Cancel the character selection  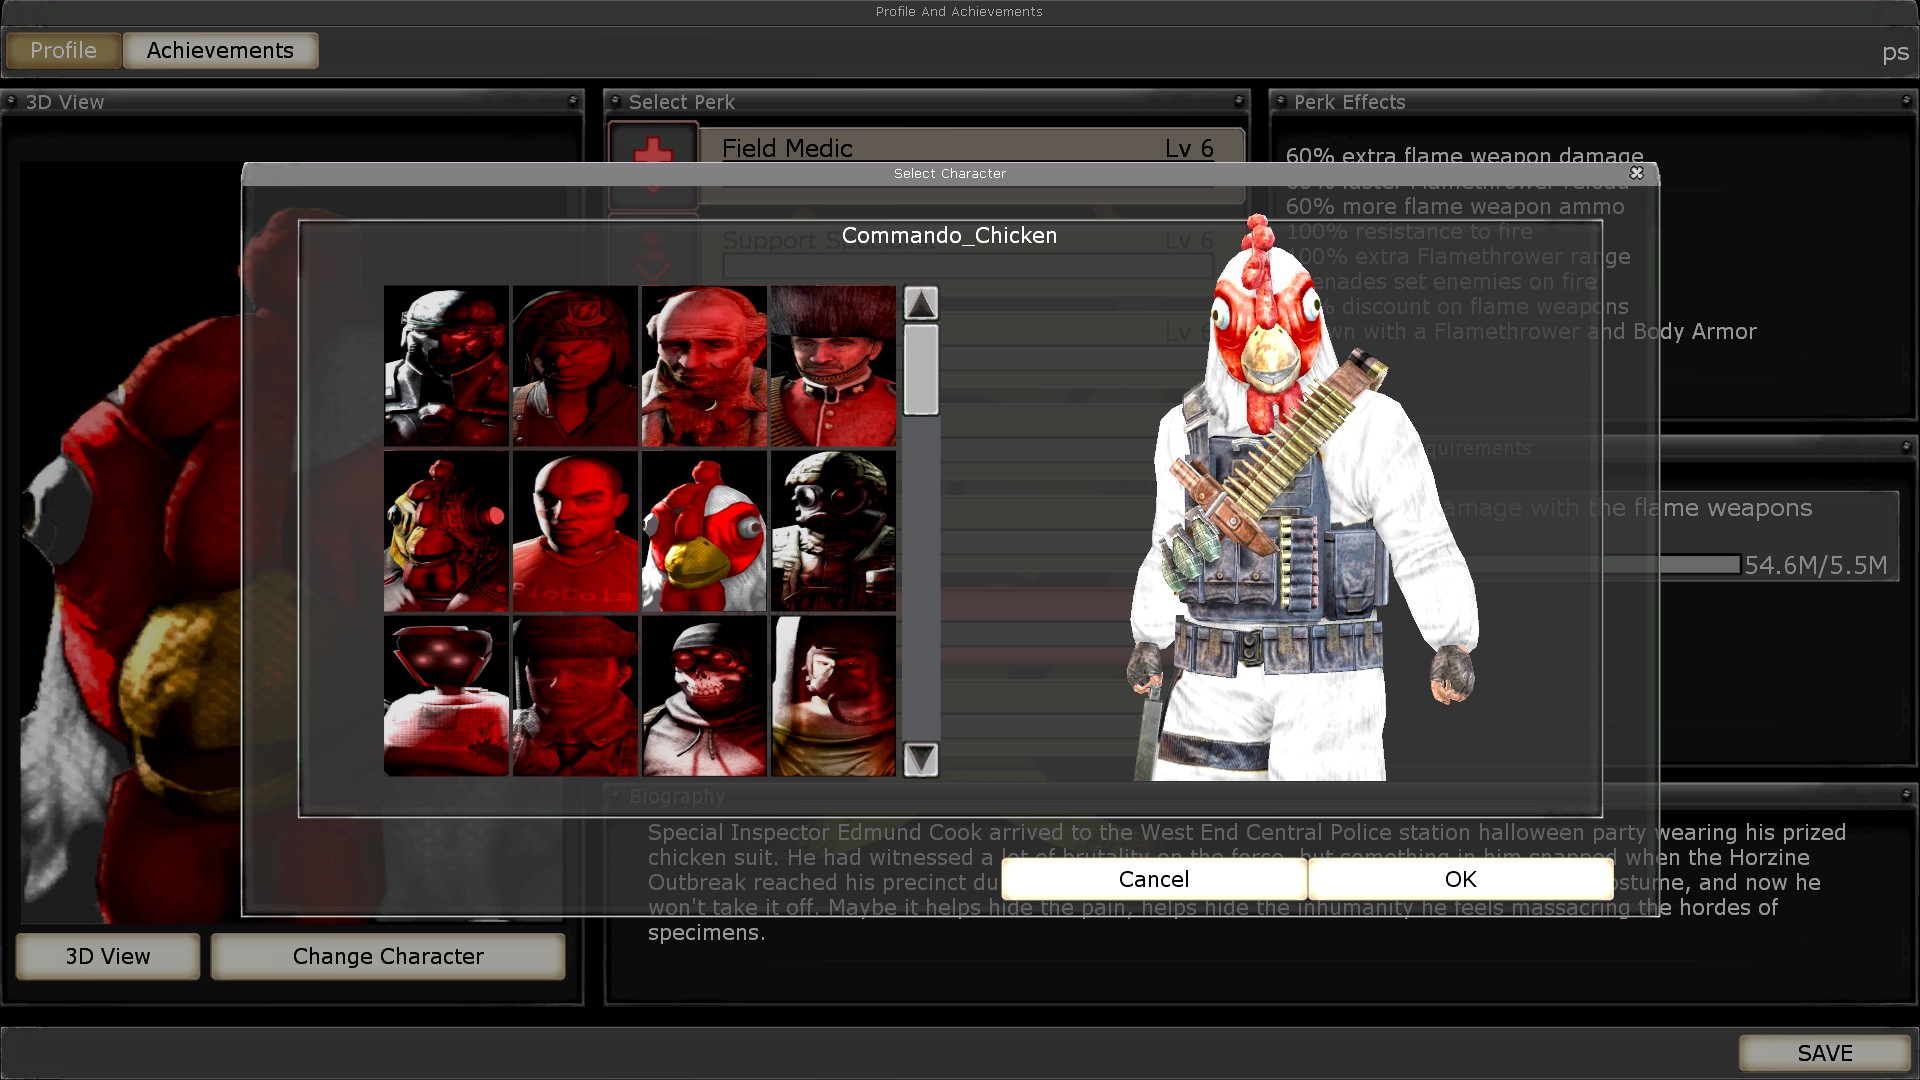coord(1154,879)
